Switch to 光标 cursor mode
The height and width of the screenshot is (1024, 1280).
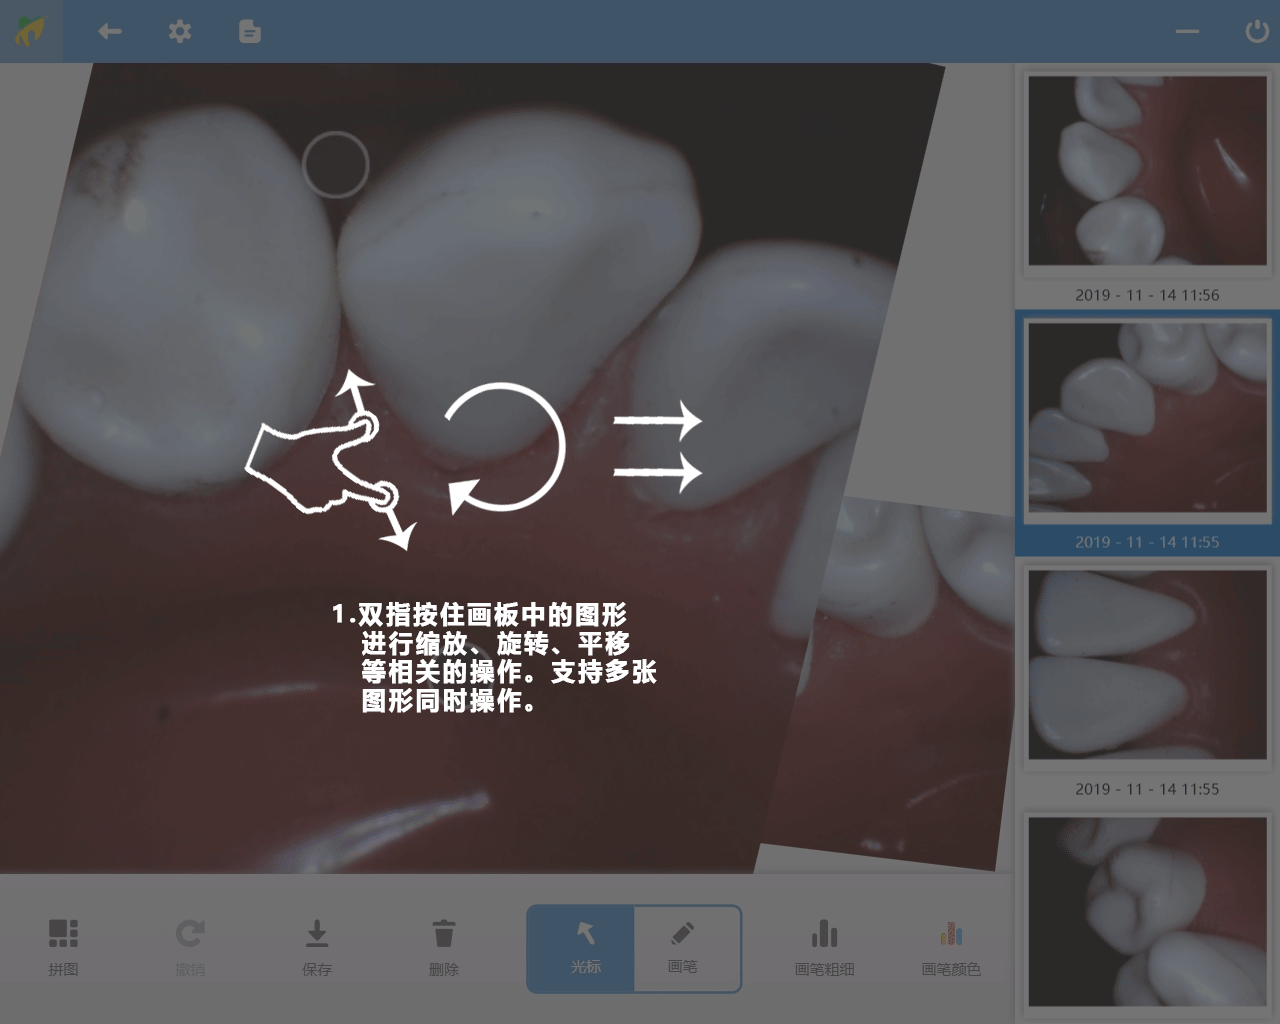585,947
